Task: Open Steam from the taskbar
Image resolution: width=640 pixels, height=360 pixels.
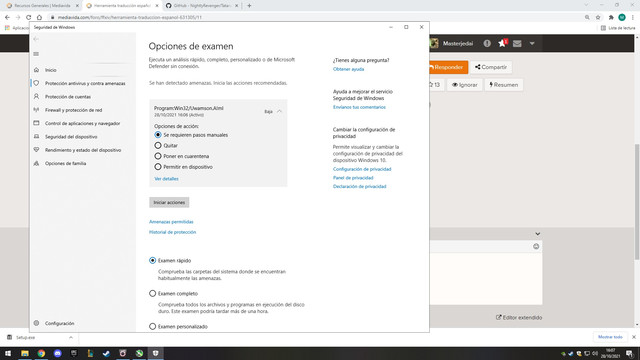Action: [107, 353]
